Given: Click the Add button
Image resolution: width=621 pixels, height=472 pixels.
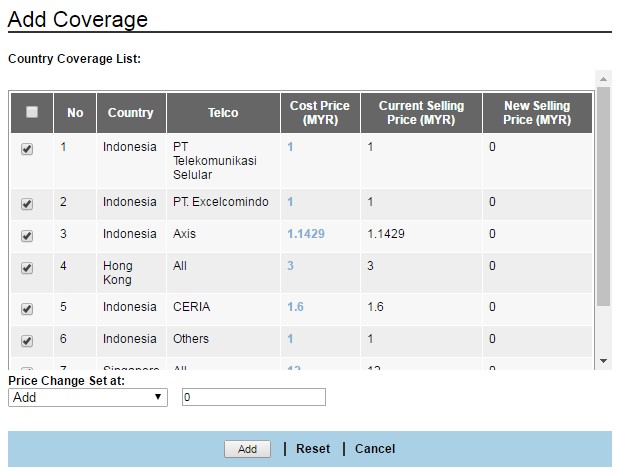Looking at the screenshot, I should pyautogui.click(x=248, y=449).
